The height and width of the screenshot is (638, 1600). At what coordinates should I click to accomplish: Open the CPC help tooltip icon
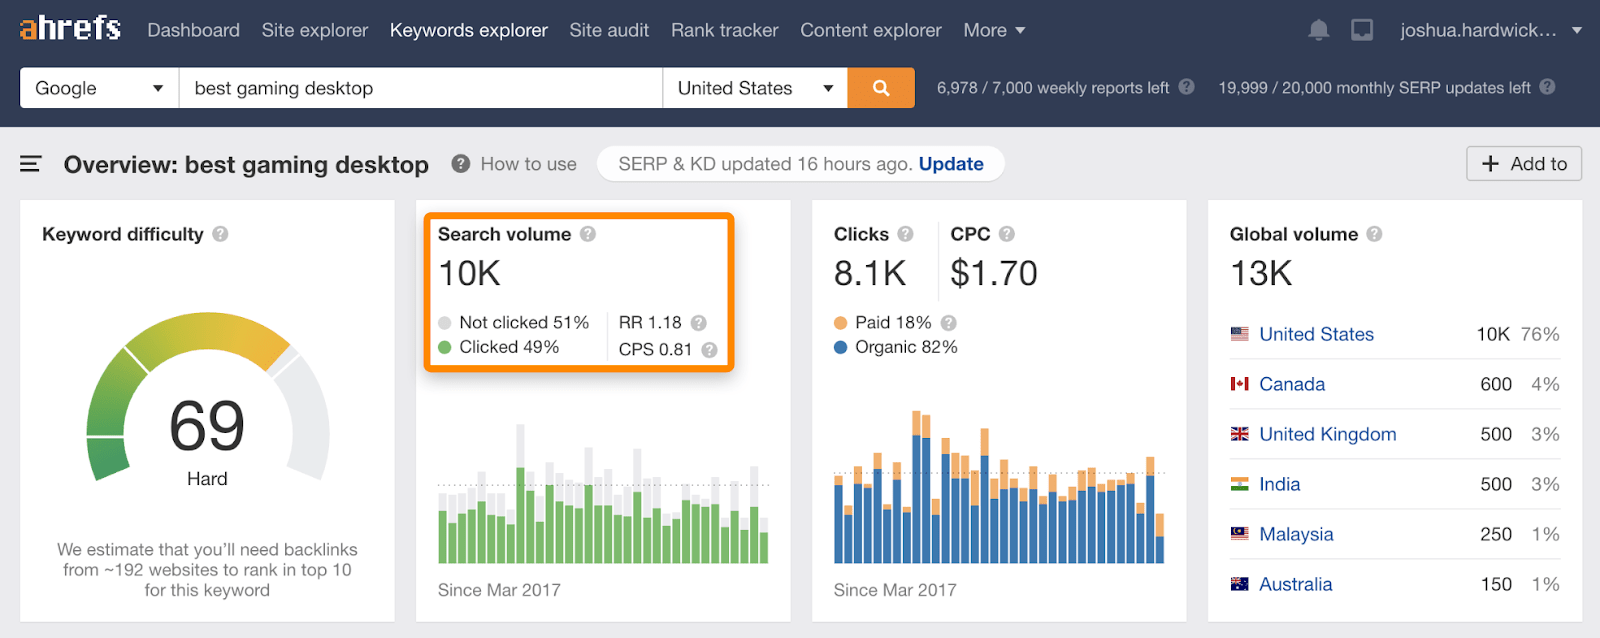tap(1007, 234)
